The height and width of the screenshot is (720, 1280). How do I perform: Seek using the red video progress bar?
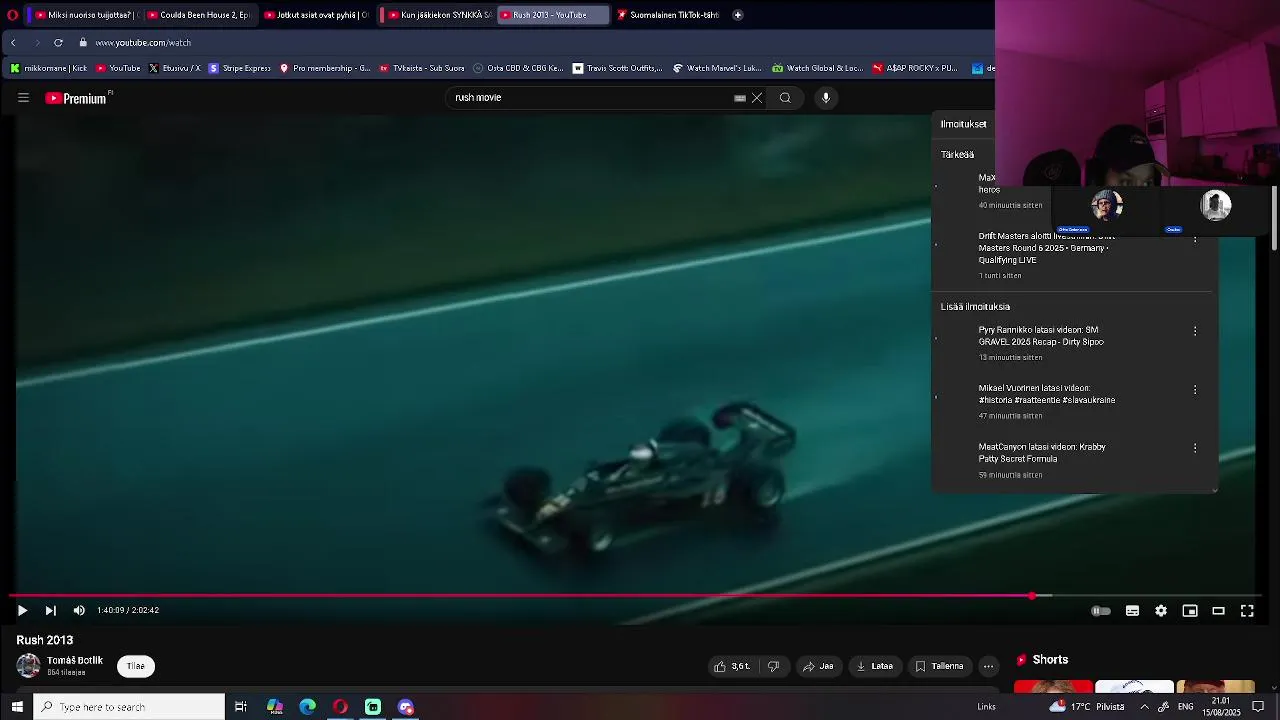[x=635, y=596]
